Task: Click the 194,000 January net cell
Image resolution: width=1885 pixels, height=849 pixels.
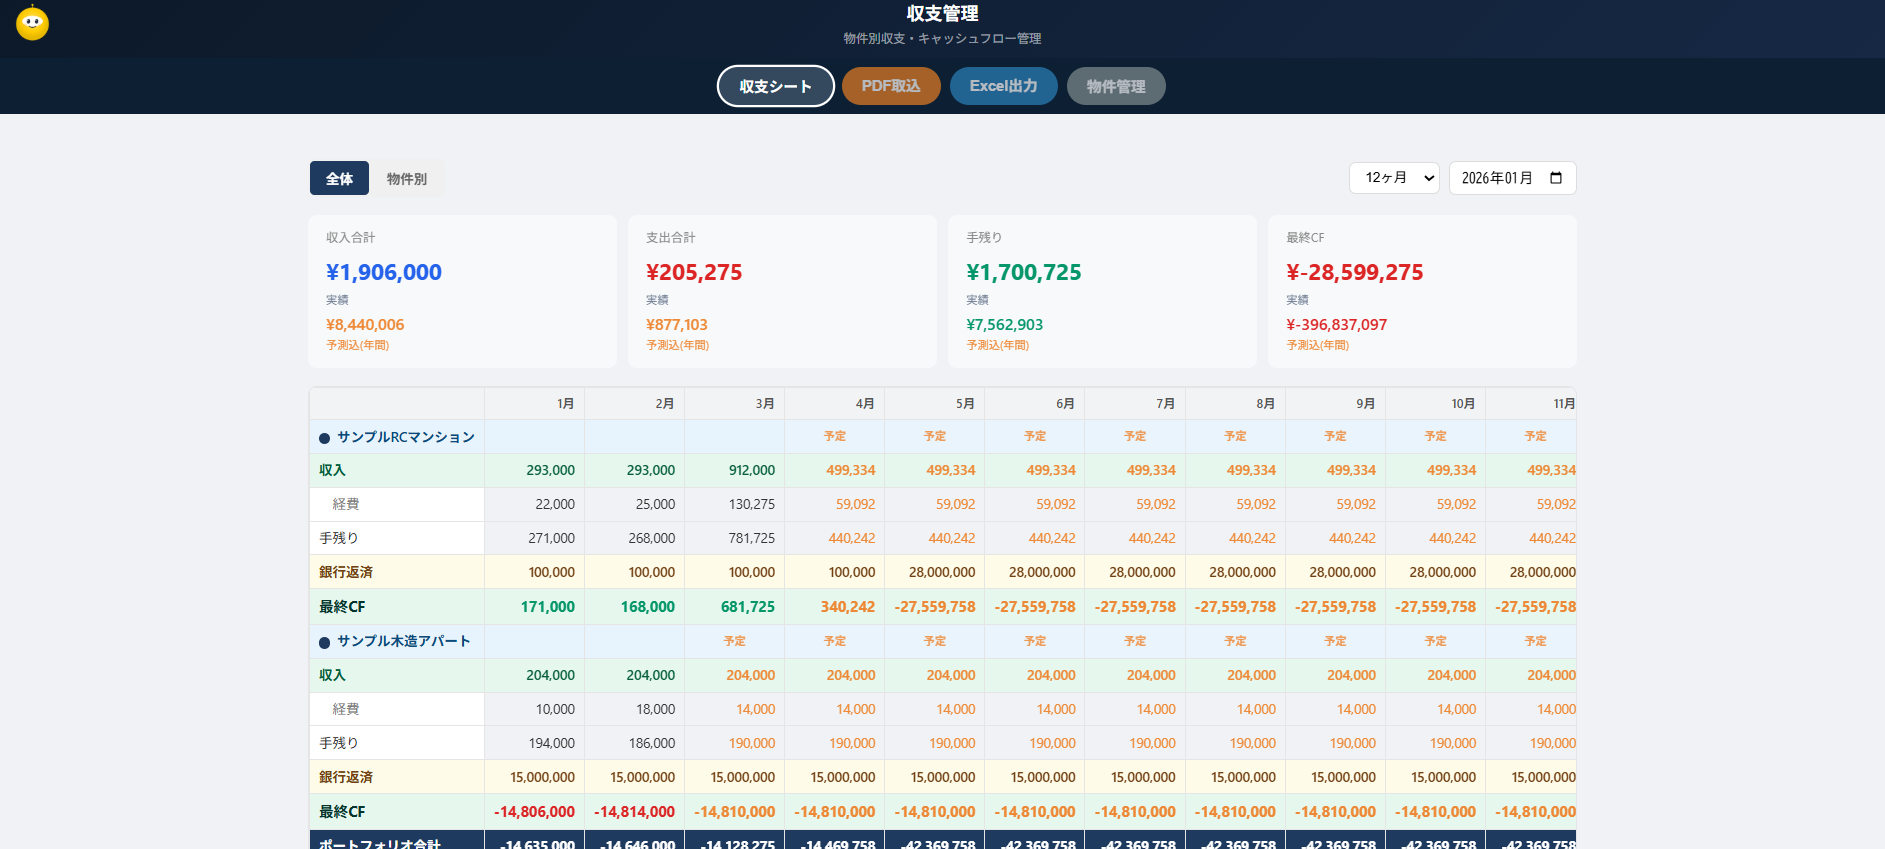Action: click(x=534, y=743)
